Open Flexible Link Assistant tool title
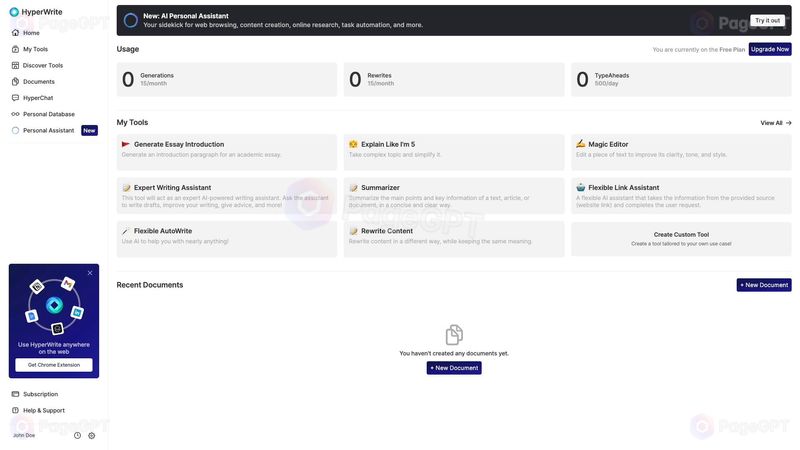Image resolution: width=800 pixels, height=450 pixels. pos(623,188)
